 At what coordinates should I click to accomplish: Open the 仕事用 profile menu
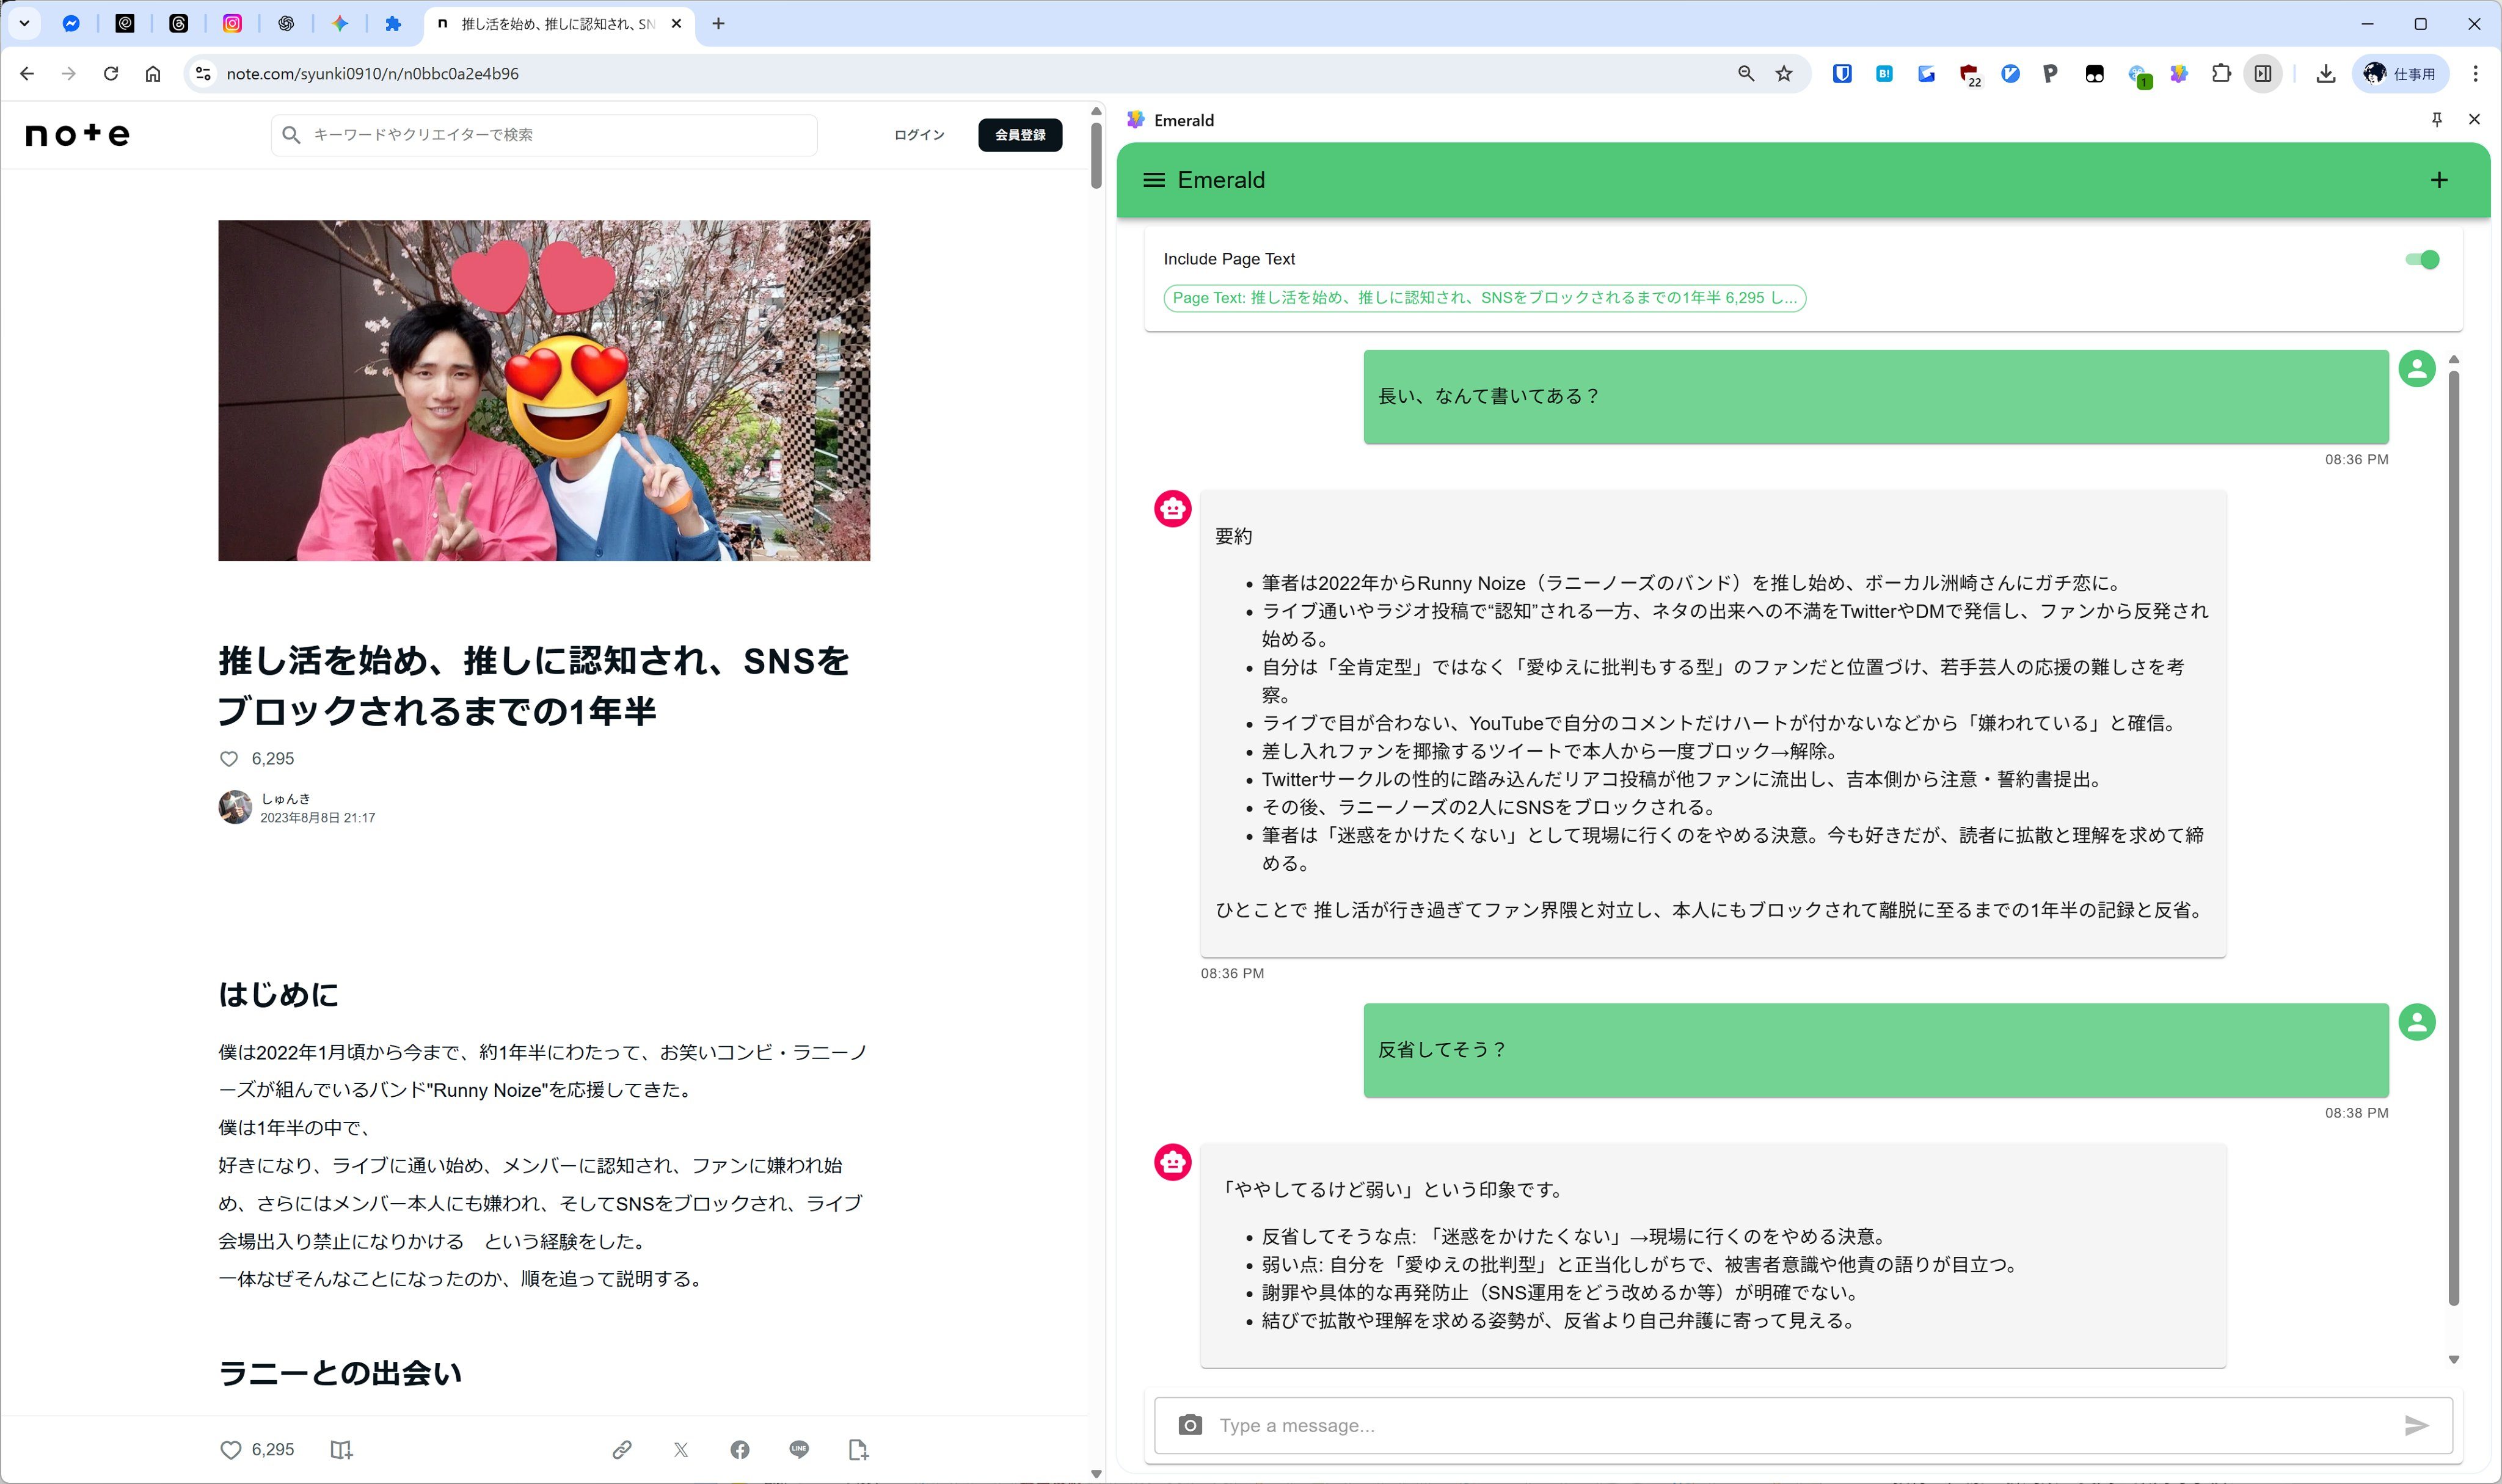pos(2400,73)
